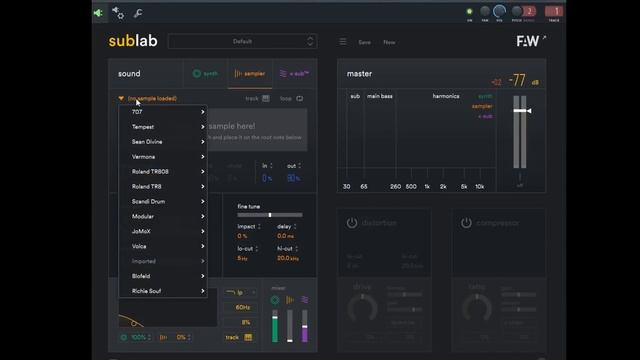
Task: Click the Save preset button
Action: tap(364, 42)
